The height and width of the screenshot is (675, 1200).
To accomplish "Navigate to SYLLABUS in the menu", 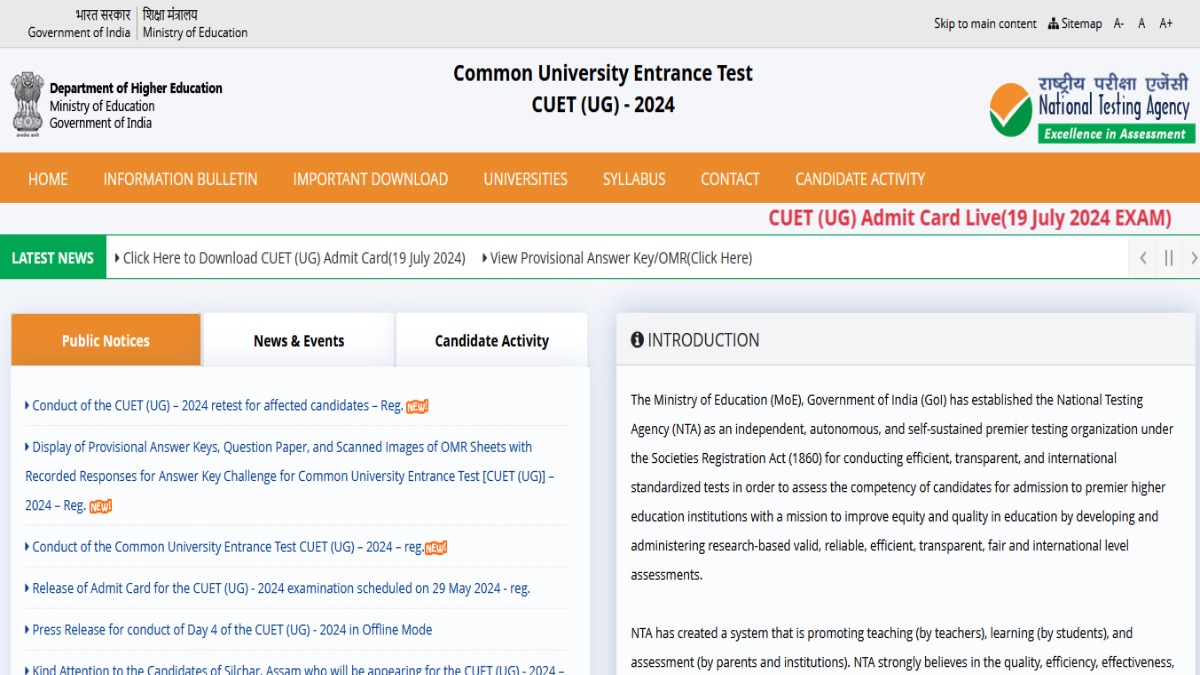I will click(633, 179).
